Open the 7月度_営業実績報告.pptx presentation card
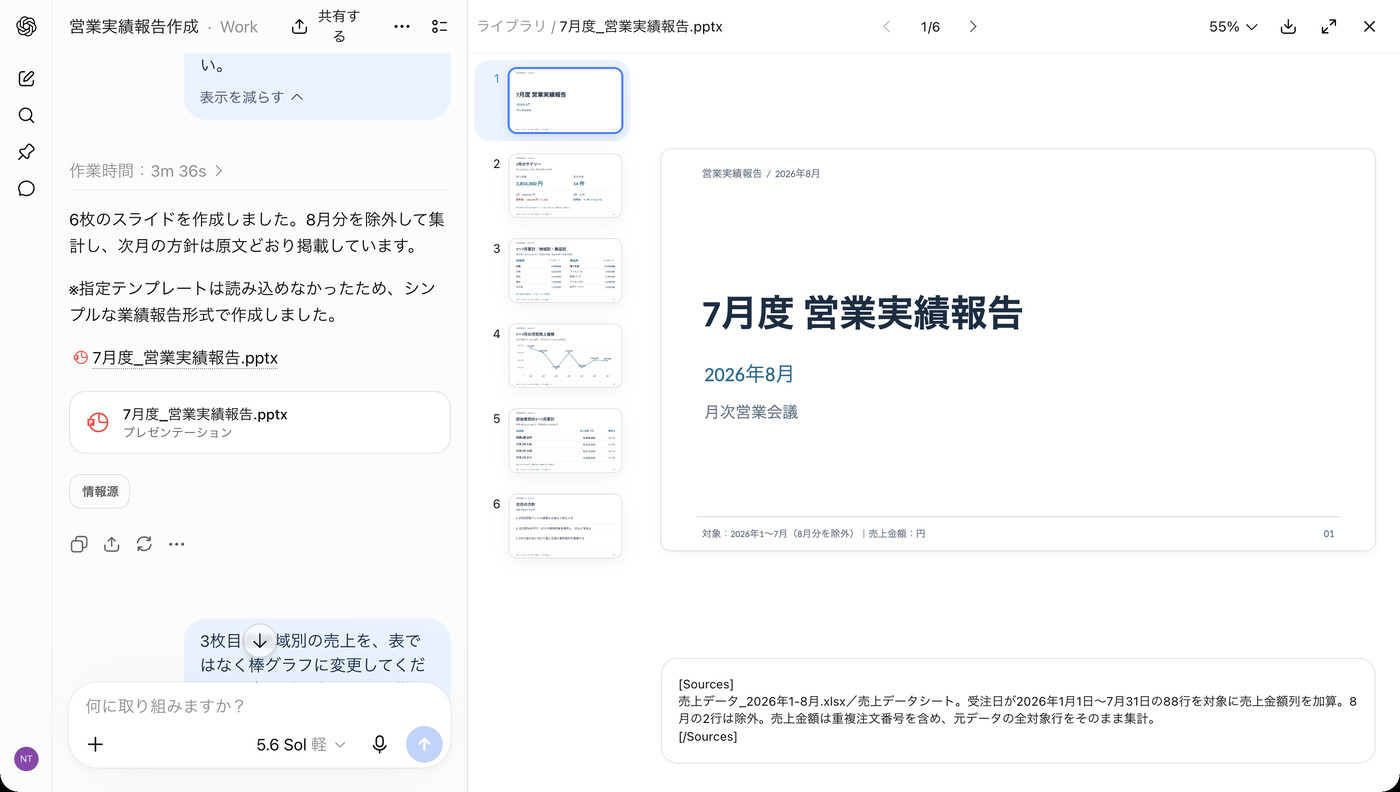The image size is (1400, 792). click(260, 422)
